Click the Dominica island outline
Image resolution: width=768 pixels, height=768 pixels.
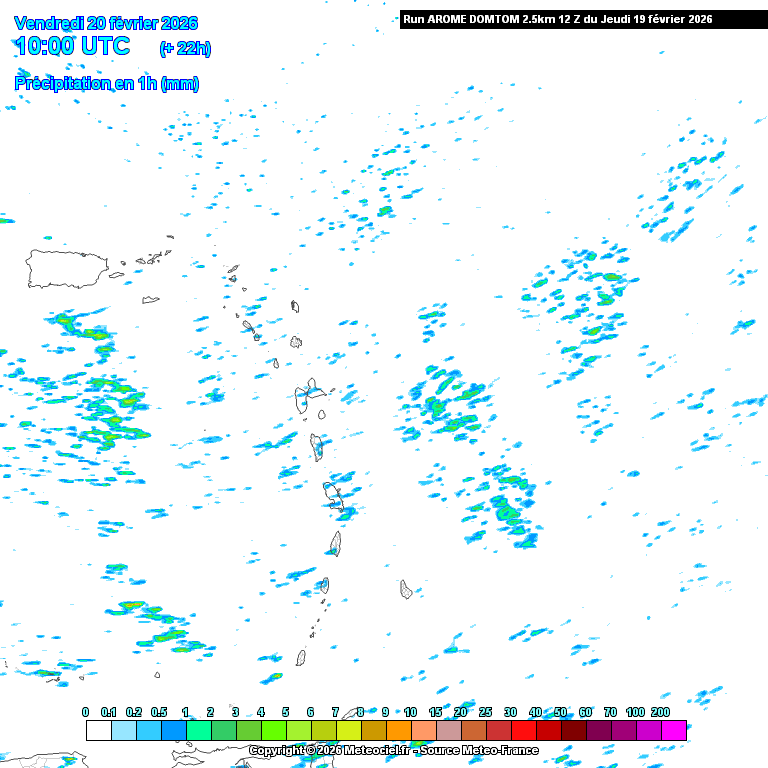(x=318, y=446)
